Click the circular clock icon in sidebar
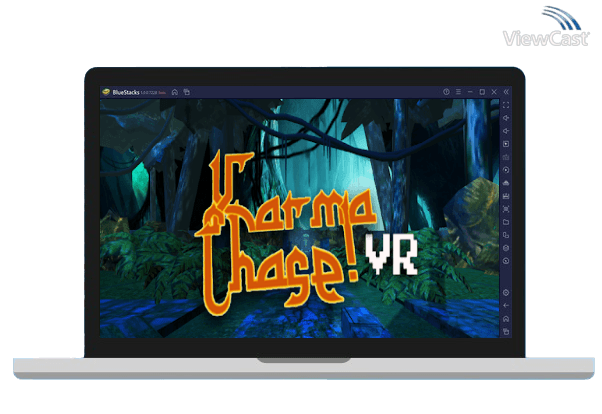The image size is (602, 414). (506, 261)
